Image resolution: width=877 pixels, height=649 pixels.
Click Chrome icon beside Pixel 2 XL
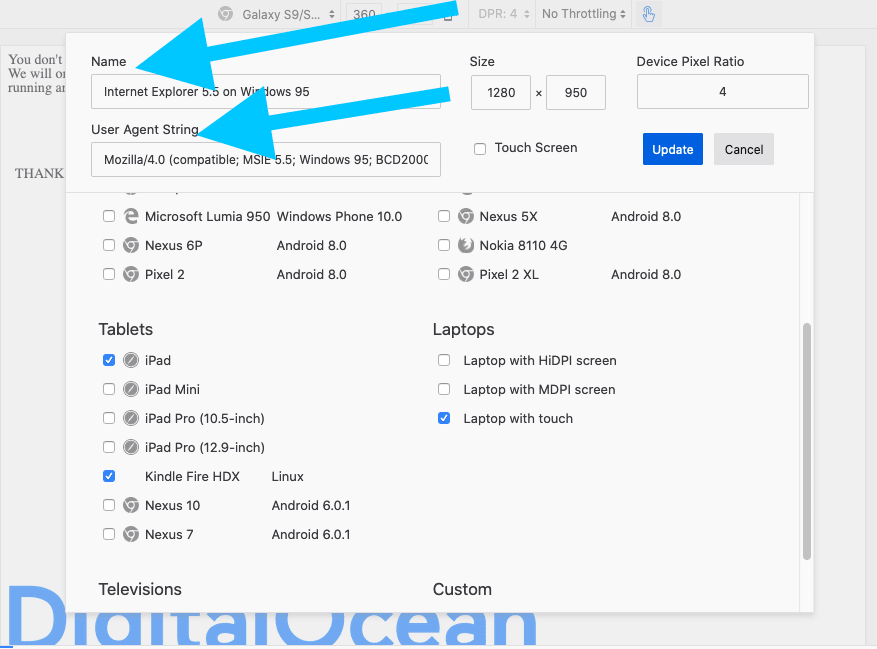[465, 275]
